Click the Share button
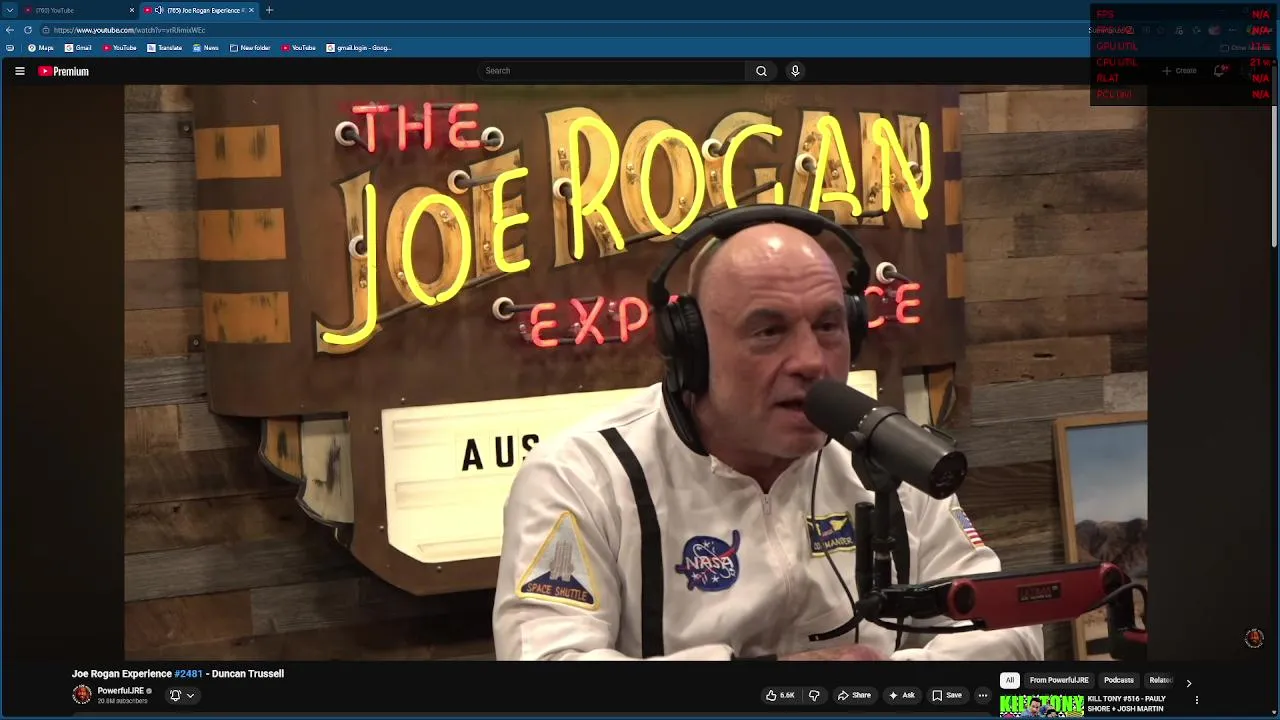The image size is (1280, 720). [854, 695]
